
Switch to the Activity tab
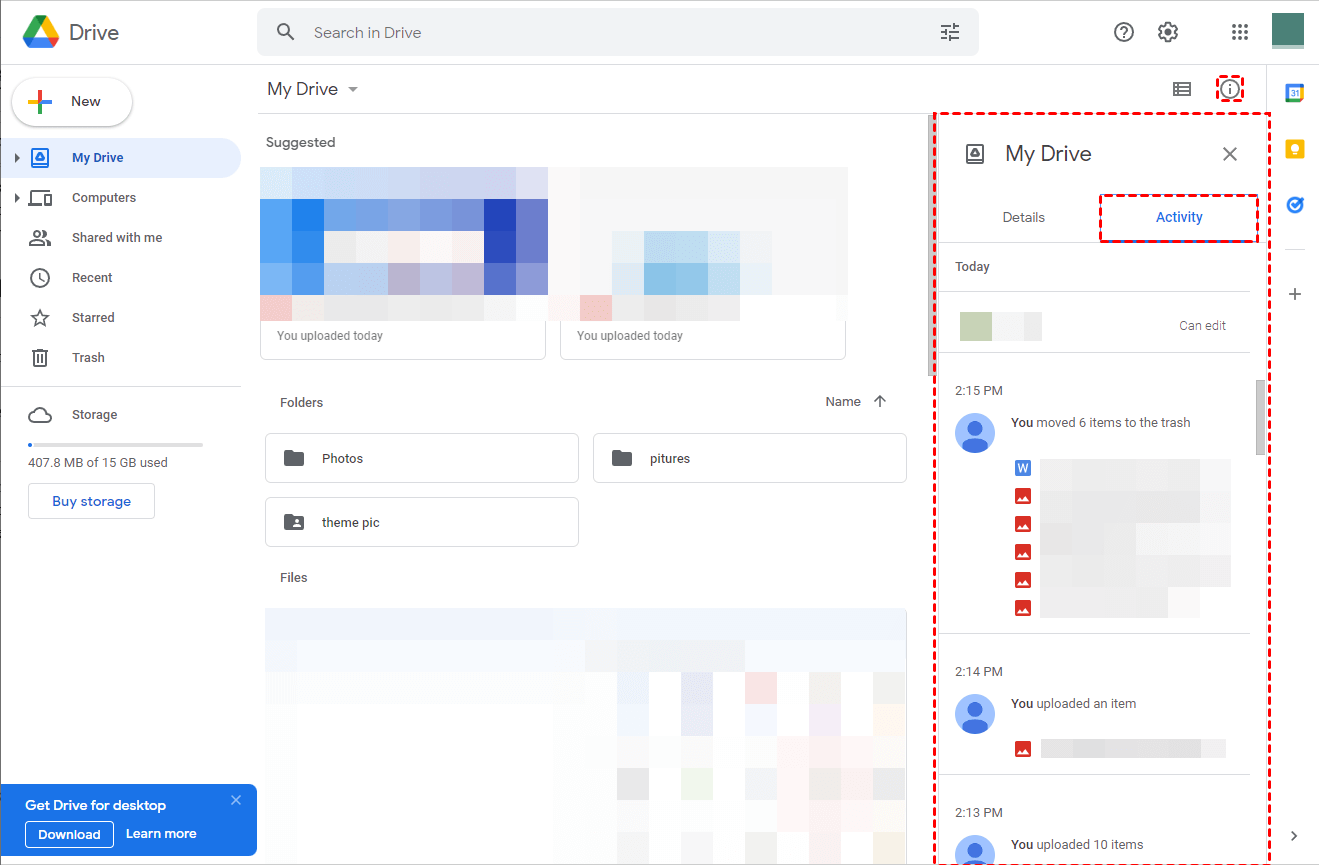pyautogui.click(x=1179, y=217)
